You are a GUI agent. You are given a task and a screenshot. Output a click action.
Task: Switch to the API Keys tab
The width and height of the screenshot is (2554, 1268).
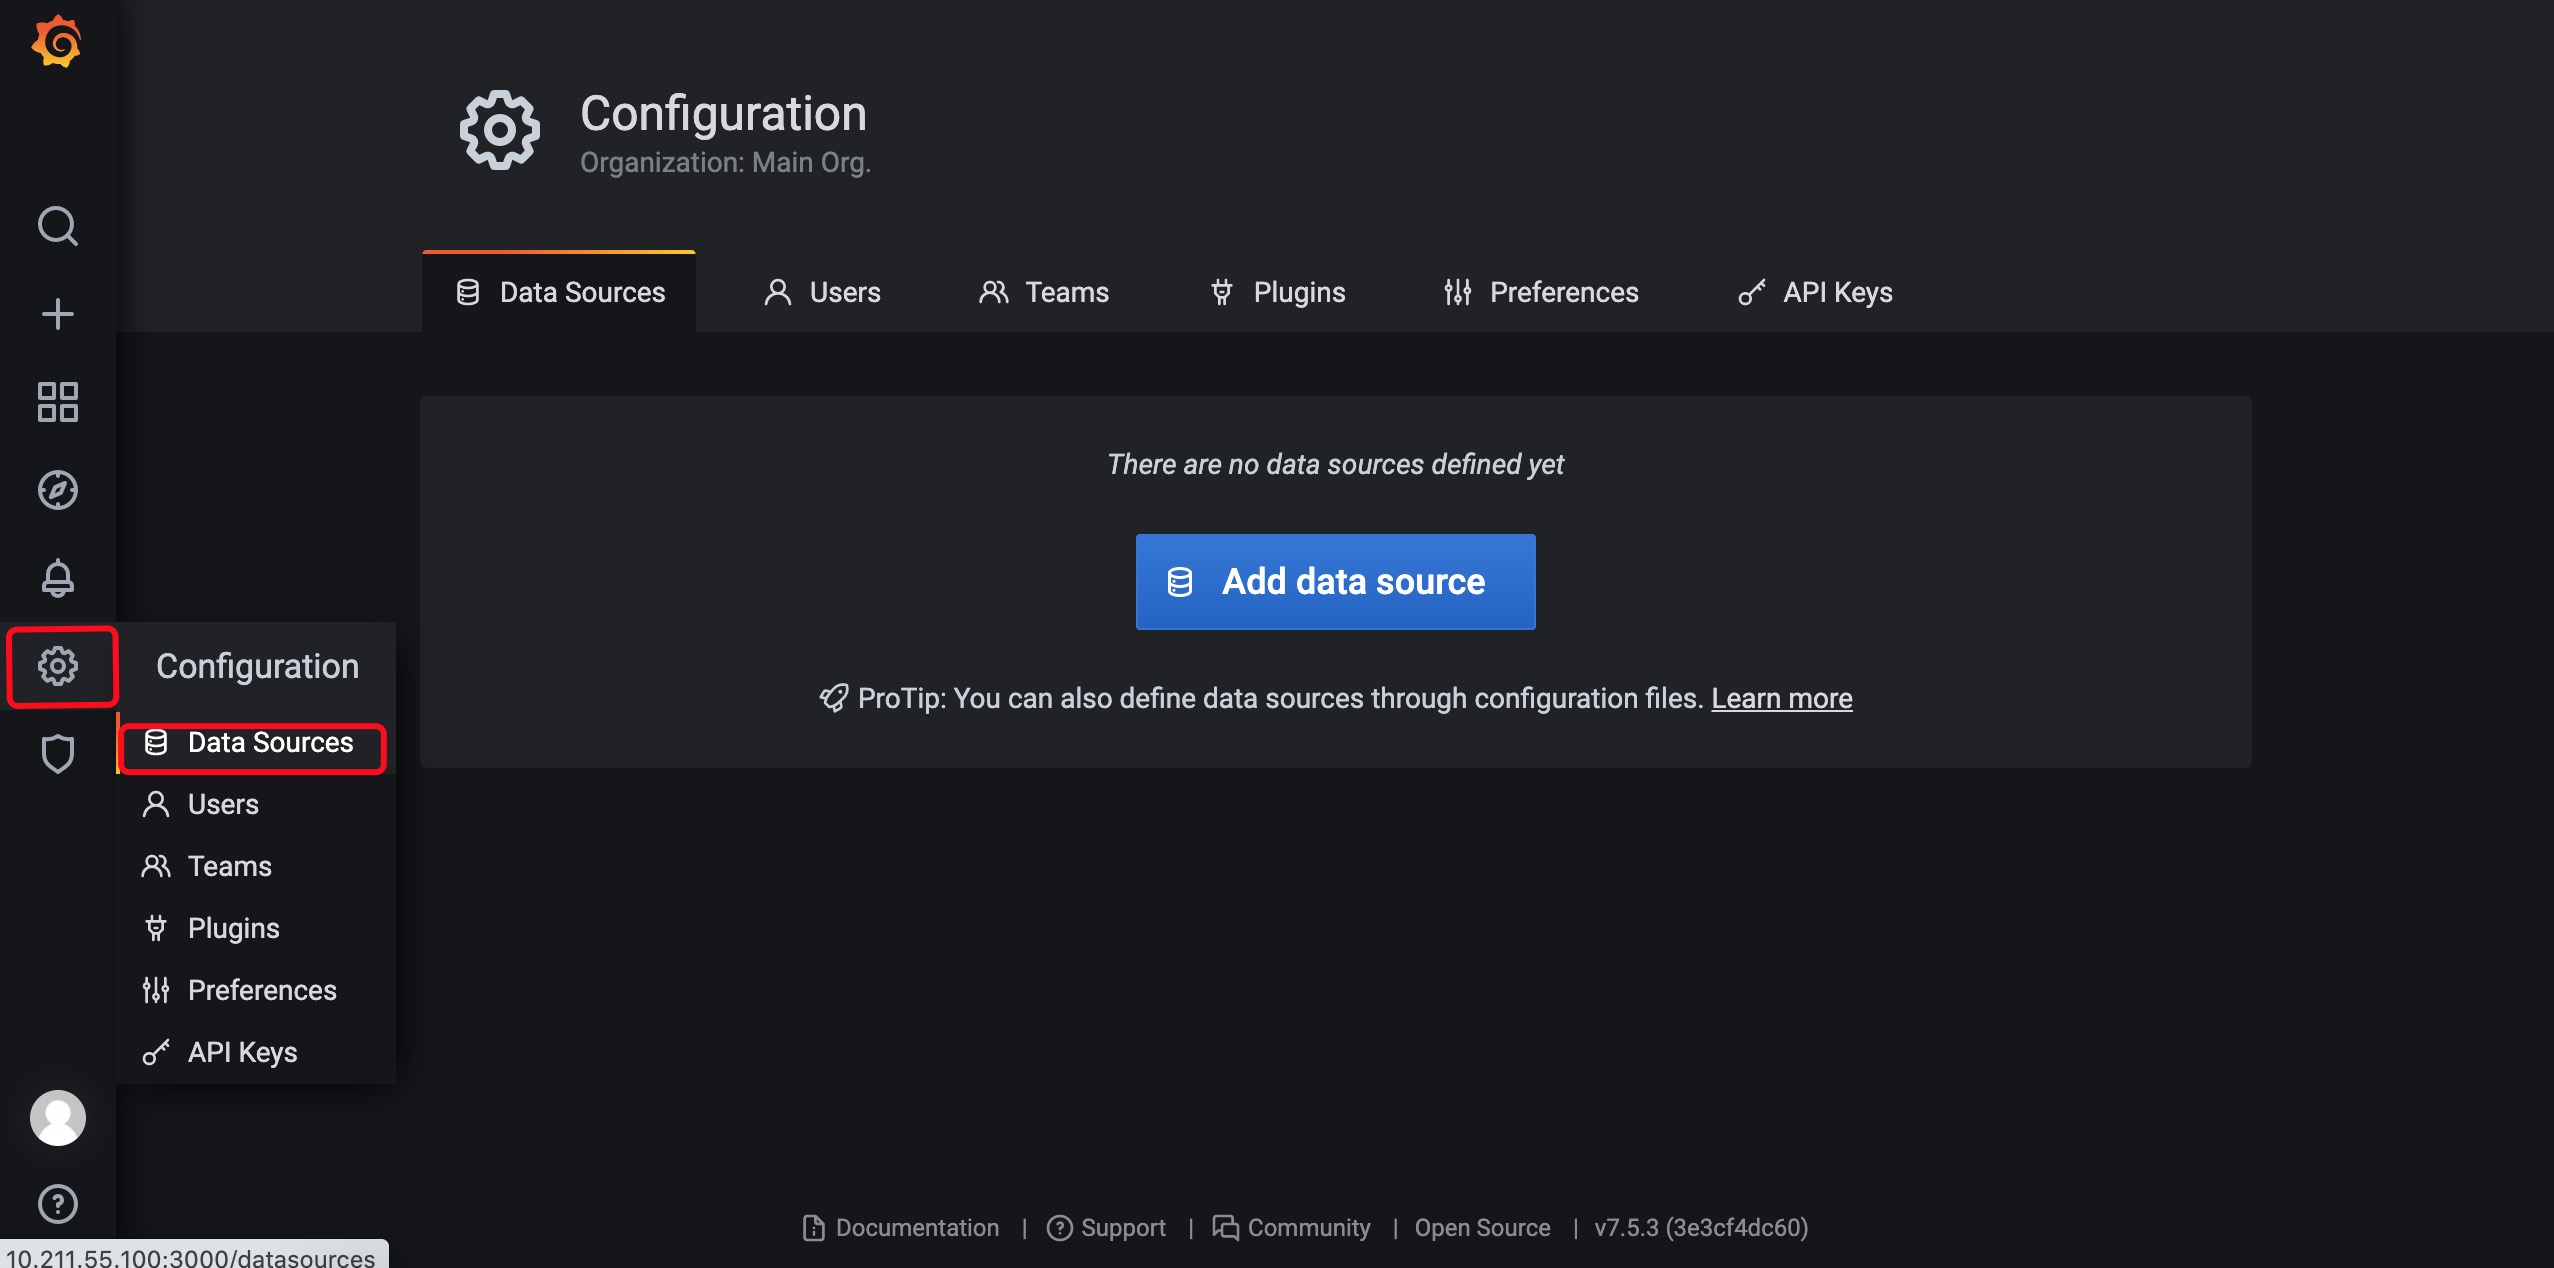1815,292
